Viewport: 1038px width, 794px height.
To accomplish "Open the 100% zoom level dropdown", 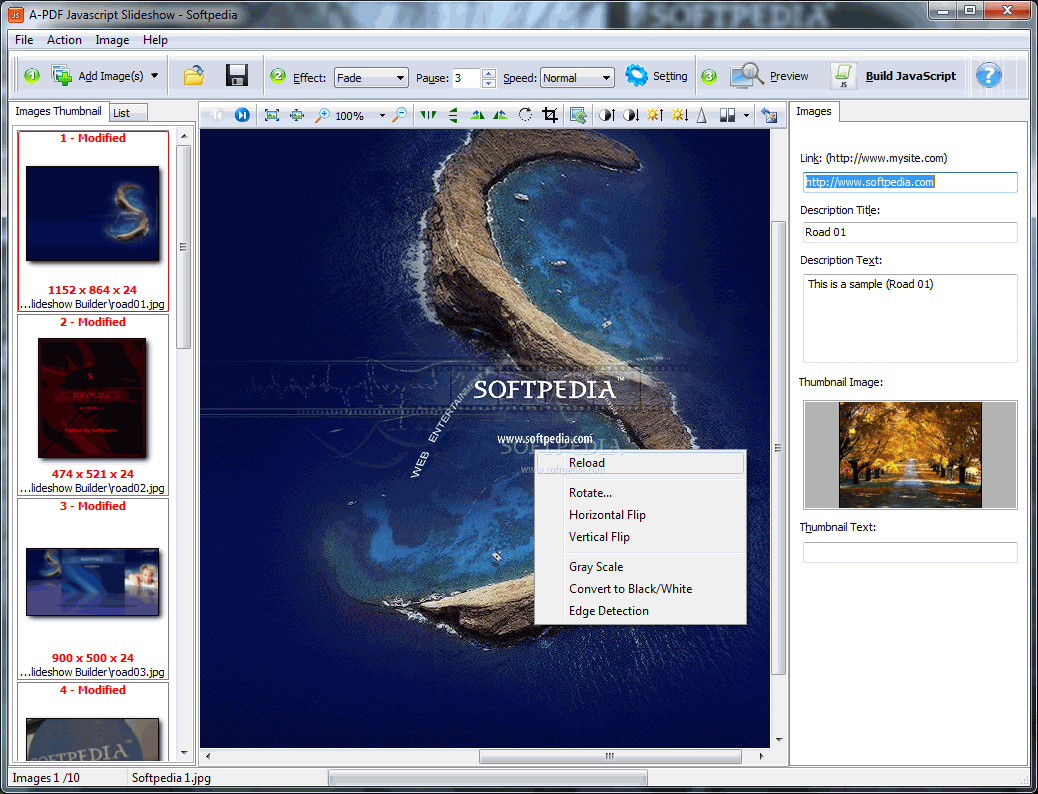I will coord(382,115).
